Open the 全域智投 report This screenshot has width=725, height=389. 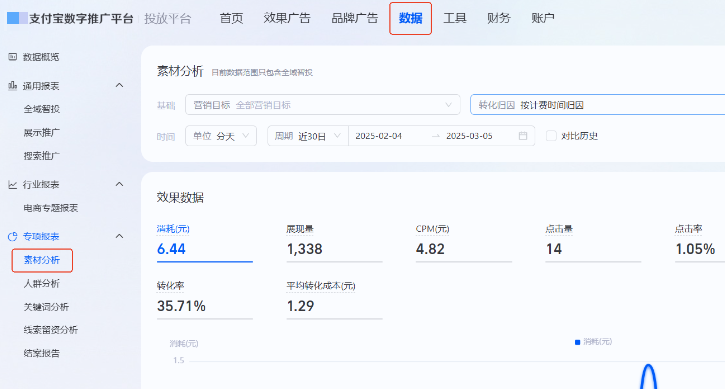pyautogui.click(x=42, y=109)
